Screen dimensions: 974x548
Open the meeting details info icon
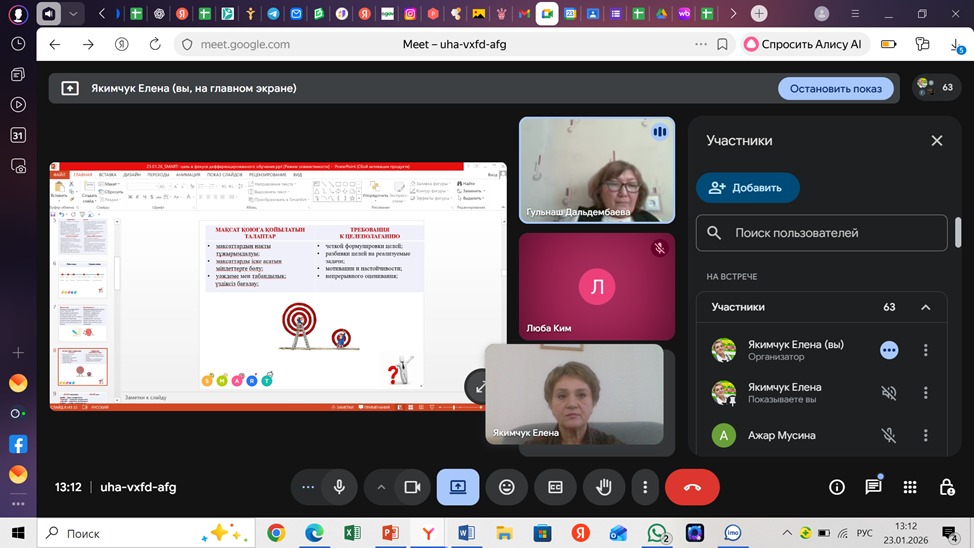tap(837, 487)
